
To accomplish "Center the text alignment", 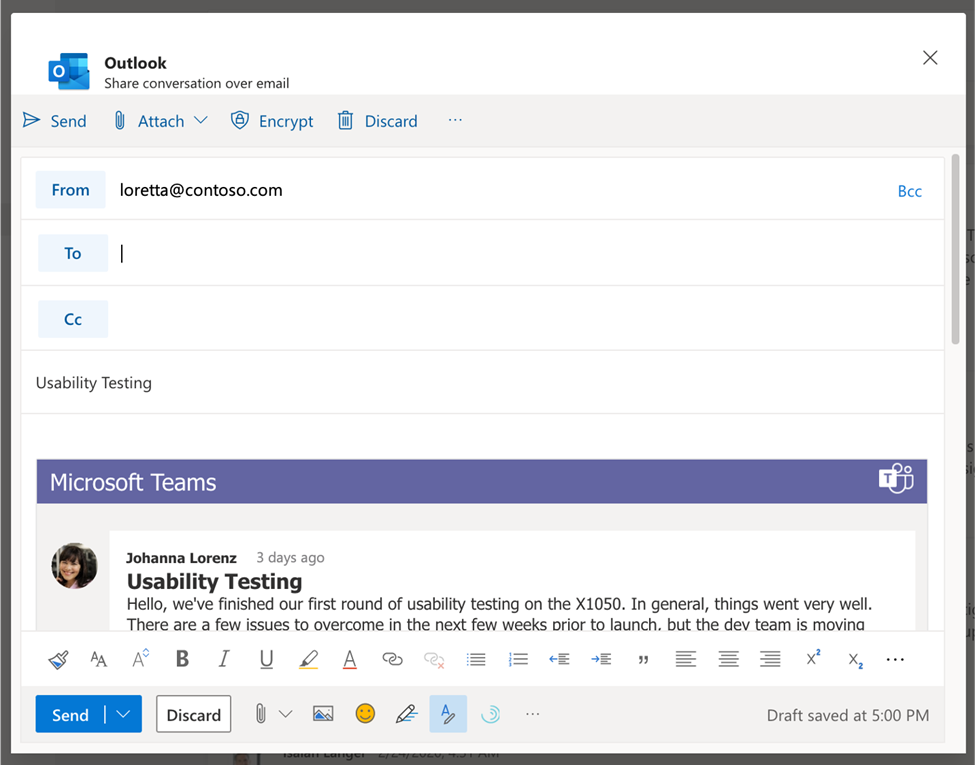I will point(728,659).
